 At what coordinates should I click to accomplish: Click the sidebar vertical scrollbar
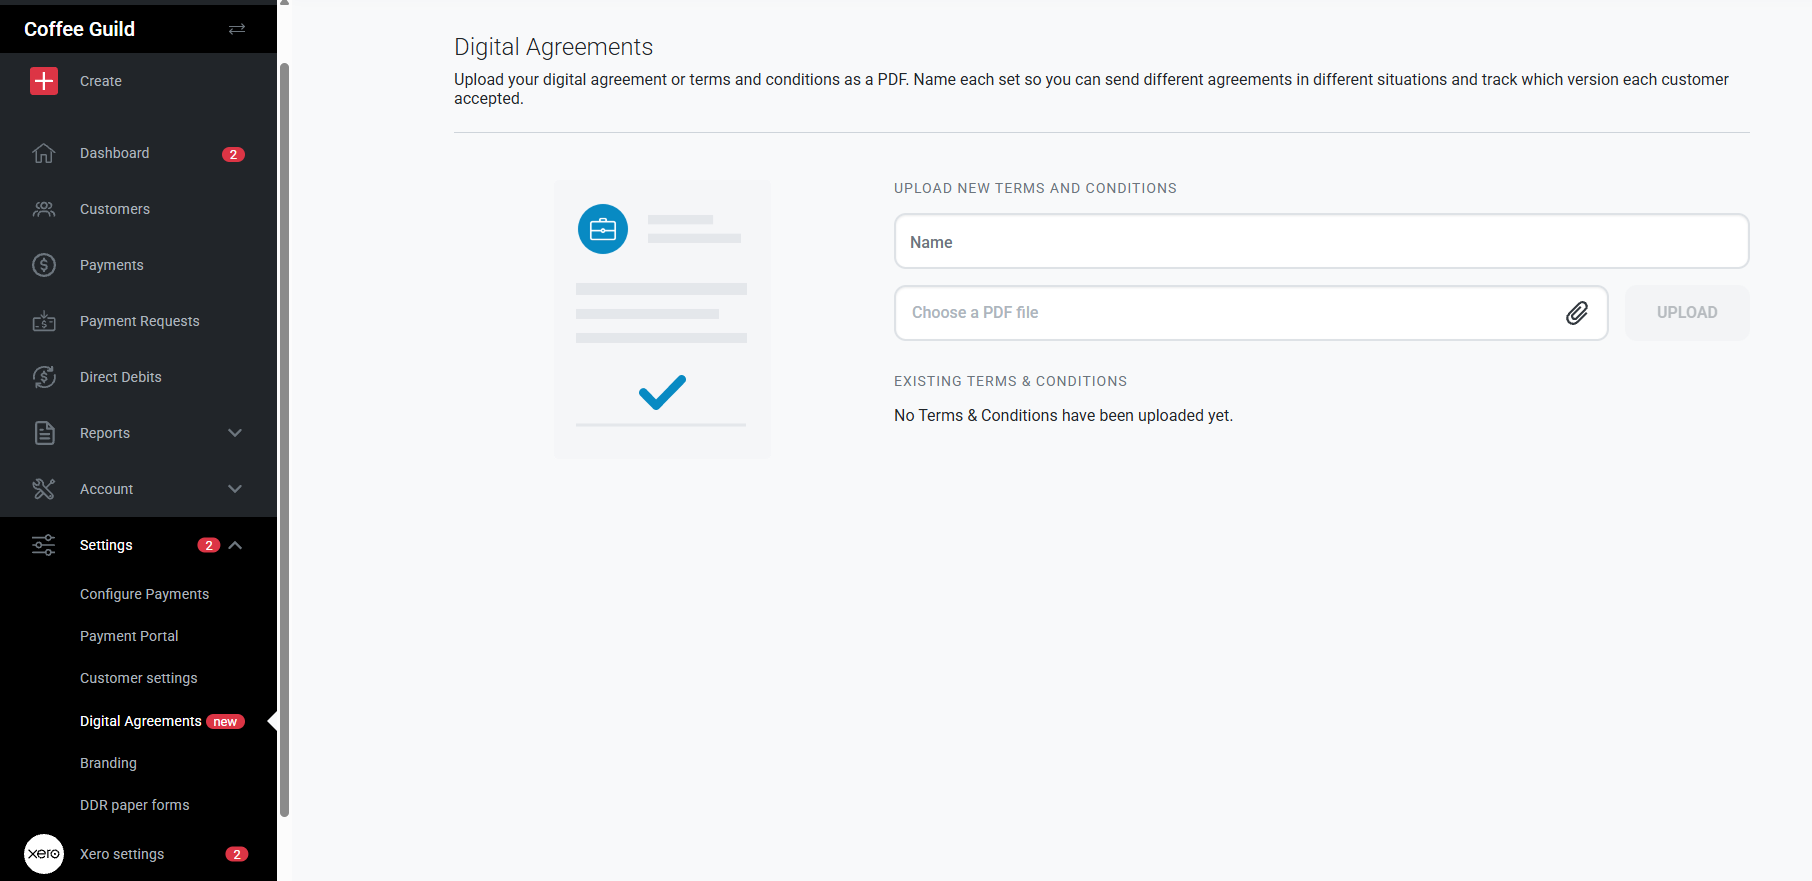284,440
